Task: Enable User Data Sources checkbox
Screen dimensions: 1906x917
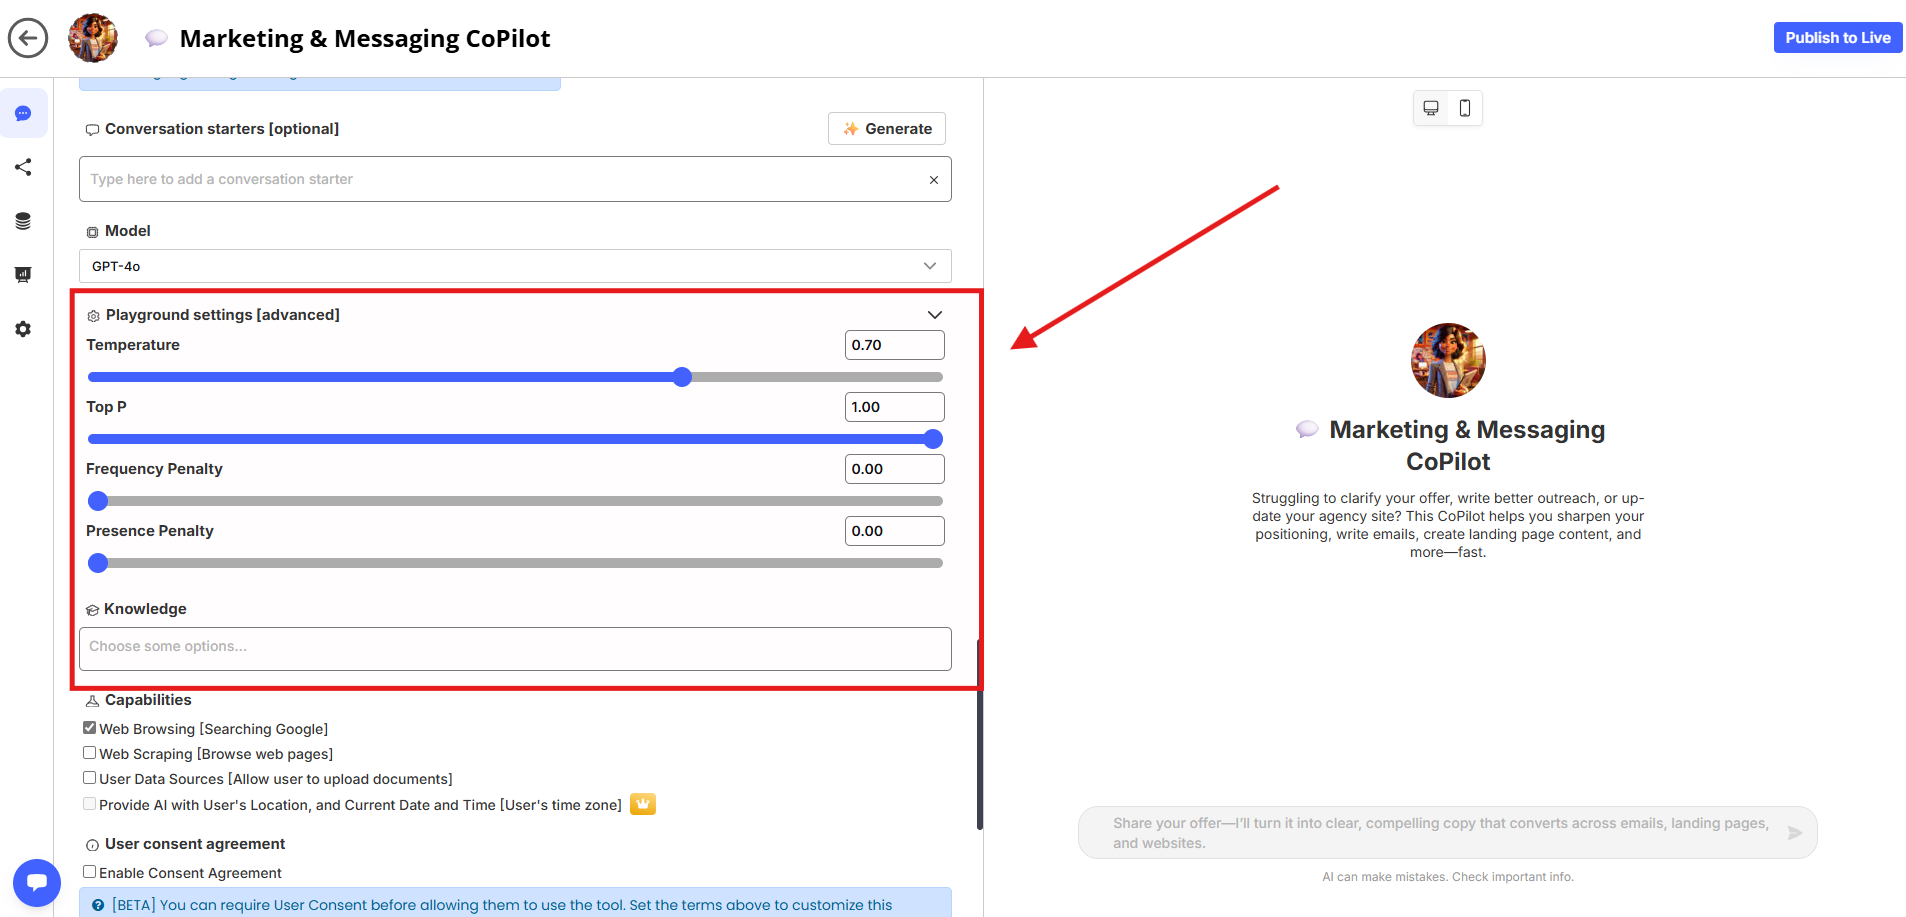Action: click(90, 778)
